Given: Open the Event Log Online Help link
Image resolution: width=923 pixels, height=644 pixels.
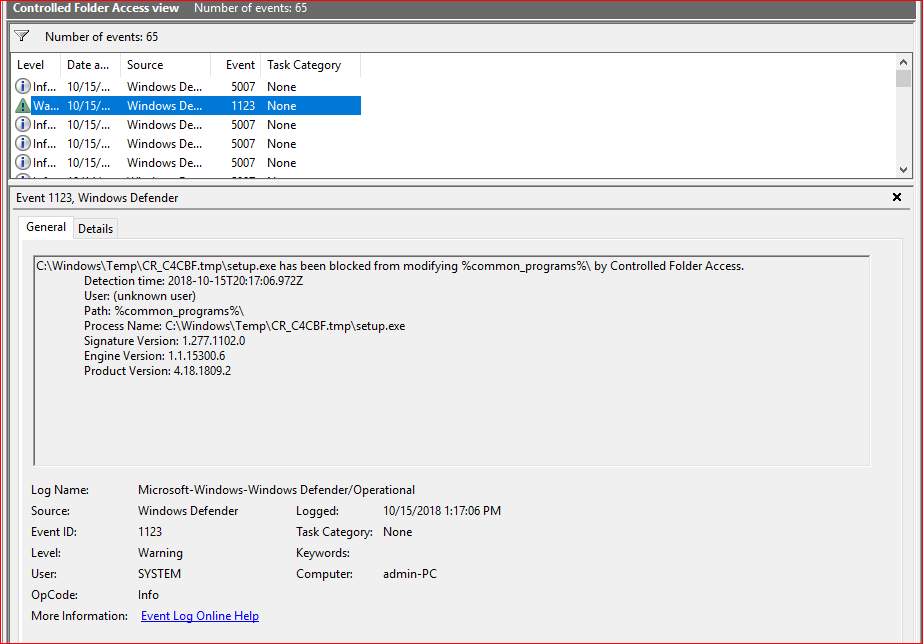Looking at the screenshot, I should [200, 616].
